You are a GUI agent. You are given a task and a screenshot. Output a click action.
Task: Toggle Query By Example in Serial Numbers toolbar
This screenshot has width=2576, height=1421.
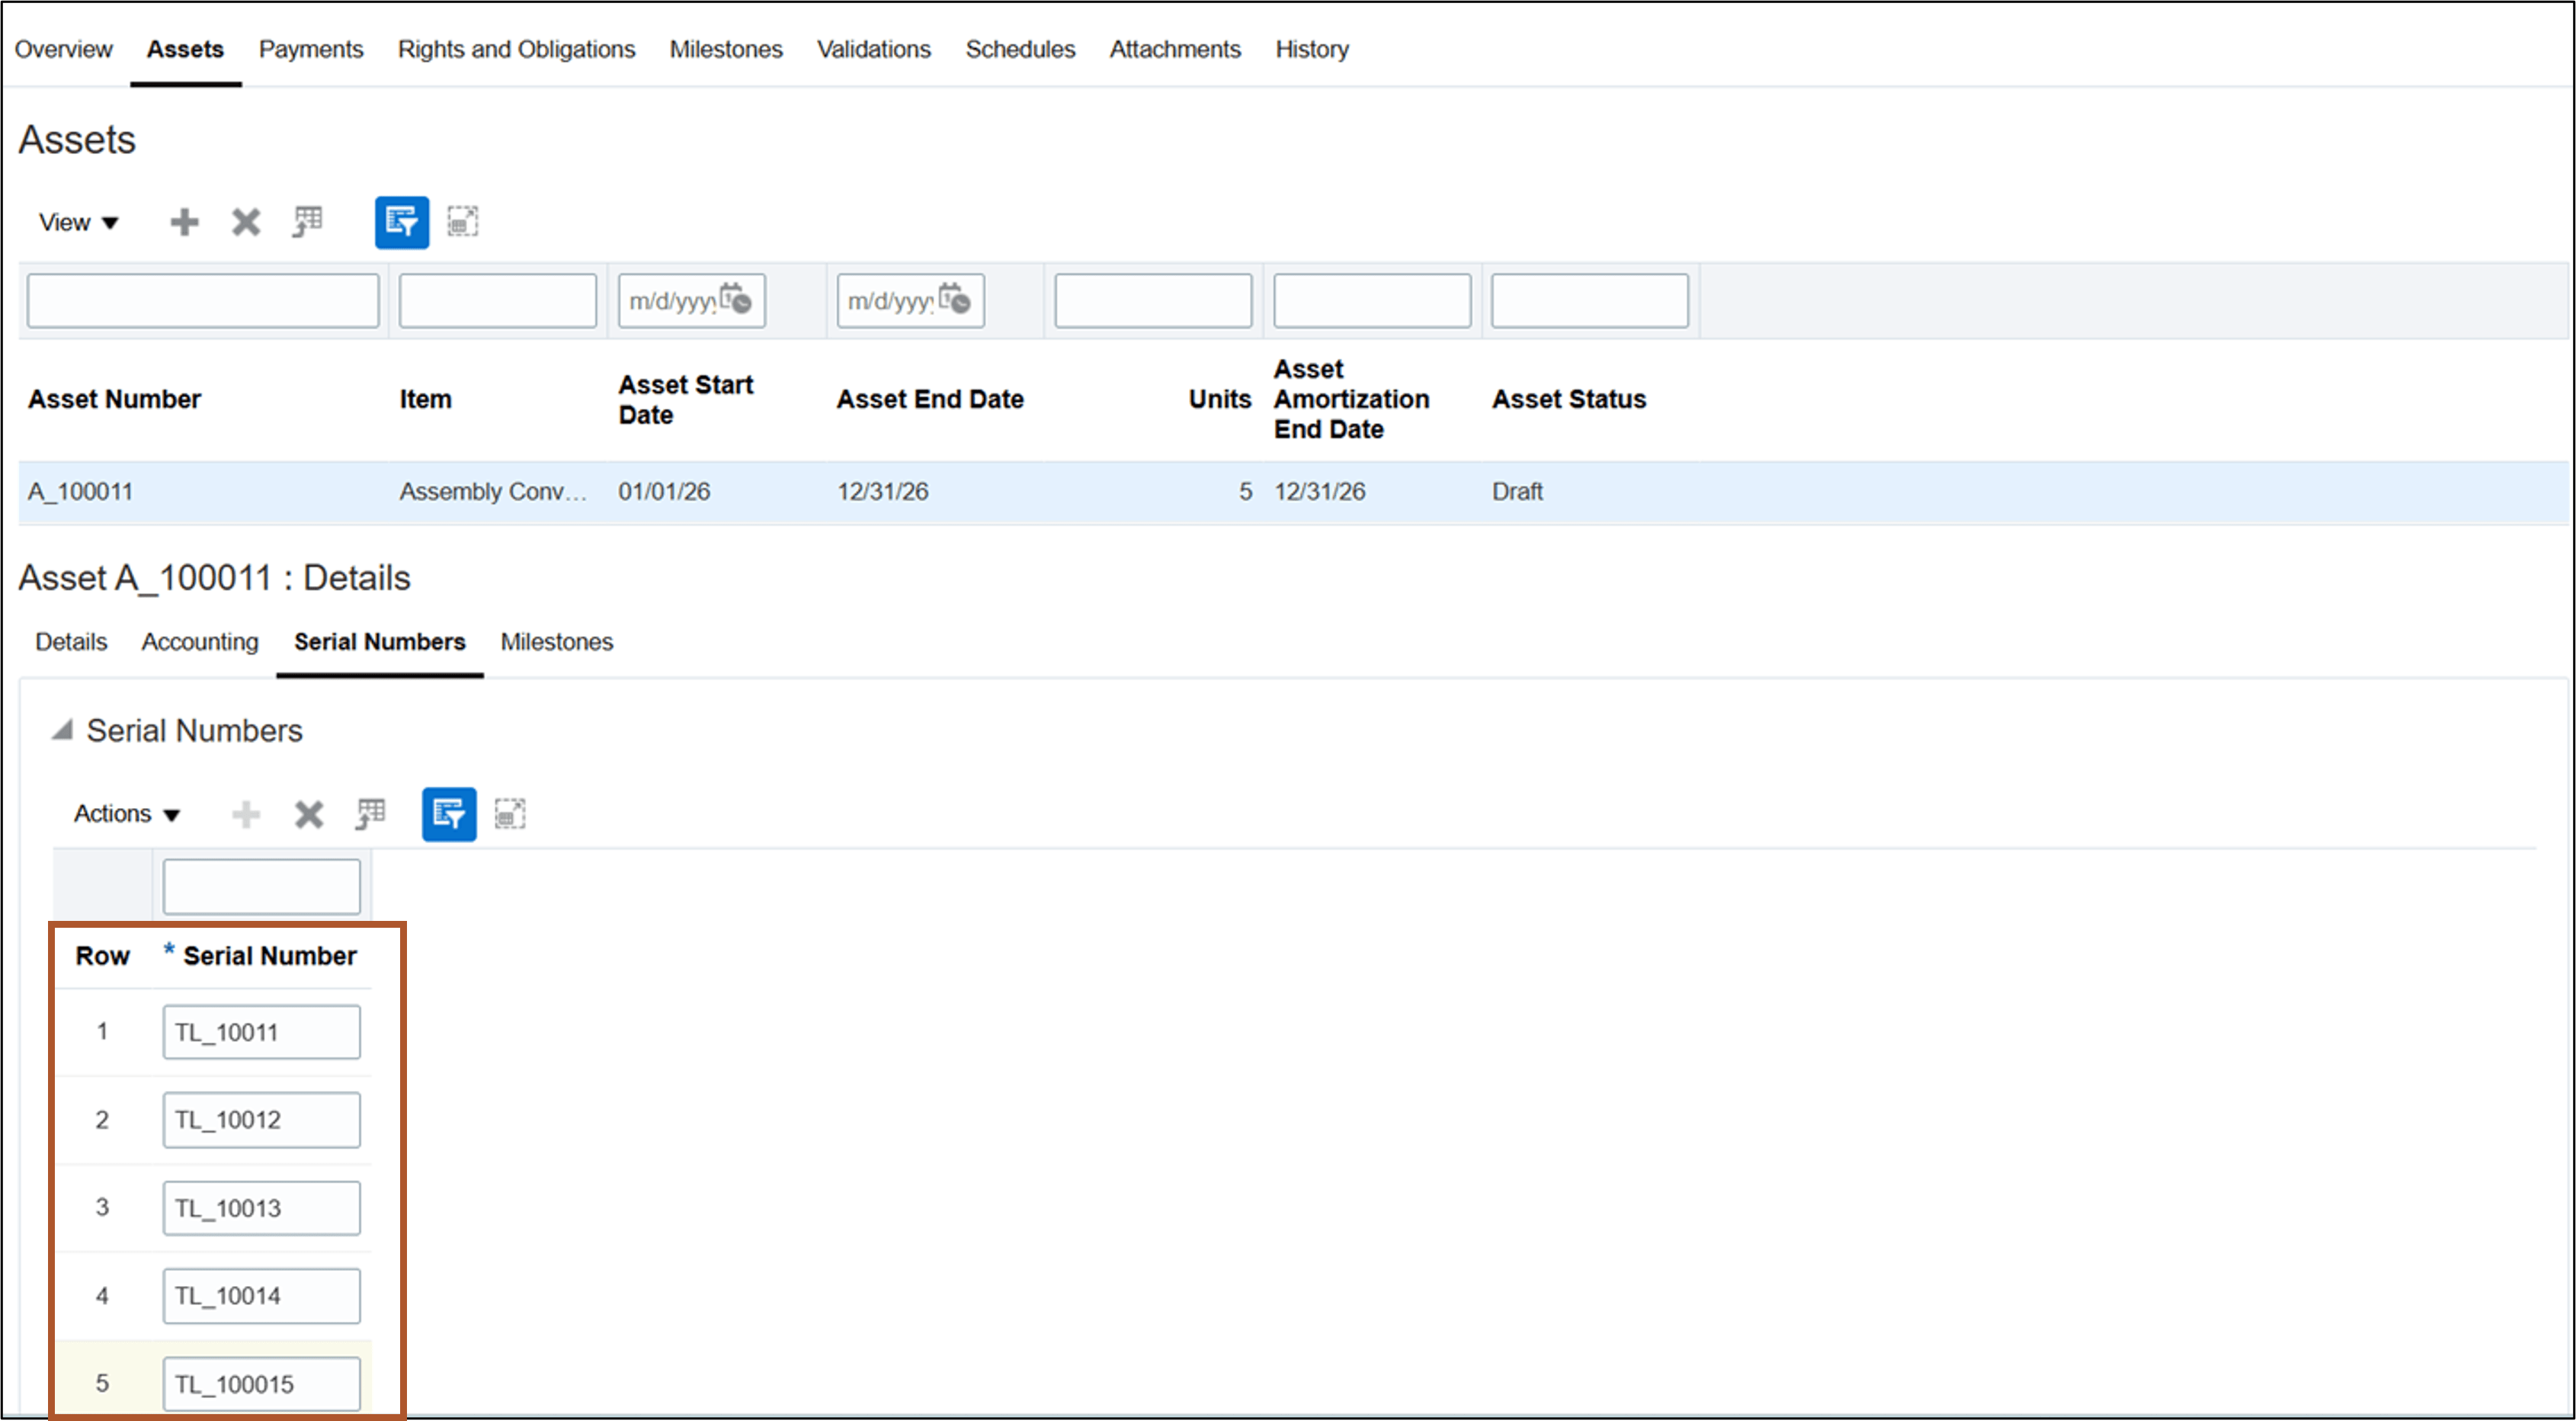point(449,814)
